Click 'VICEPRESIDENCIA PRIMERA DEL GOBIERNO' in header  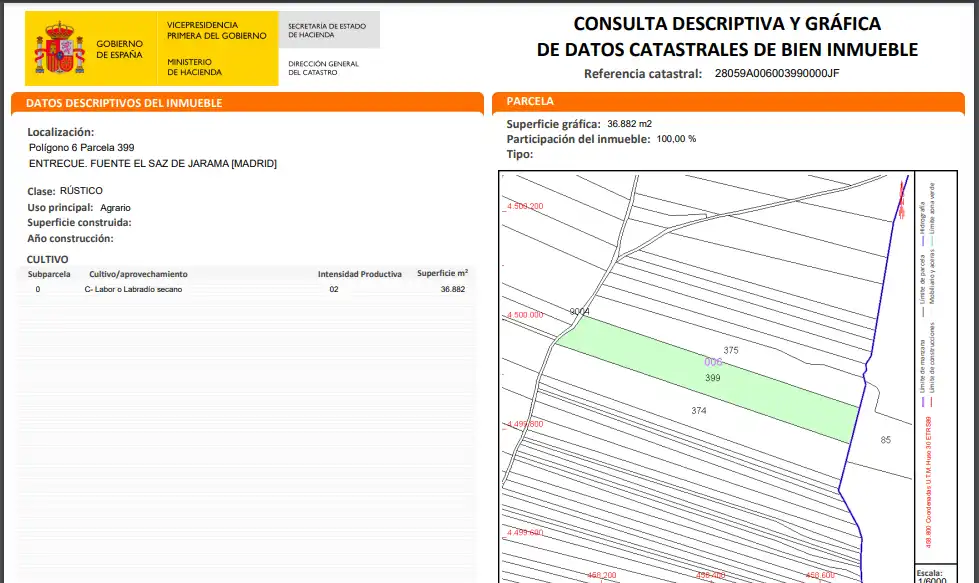pos(217,31)
